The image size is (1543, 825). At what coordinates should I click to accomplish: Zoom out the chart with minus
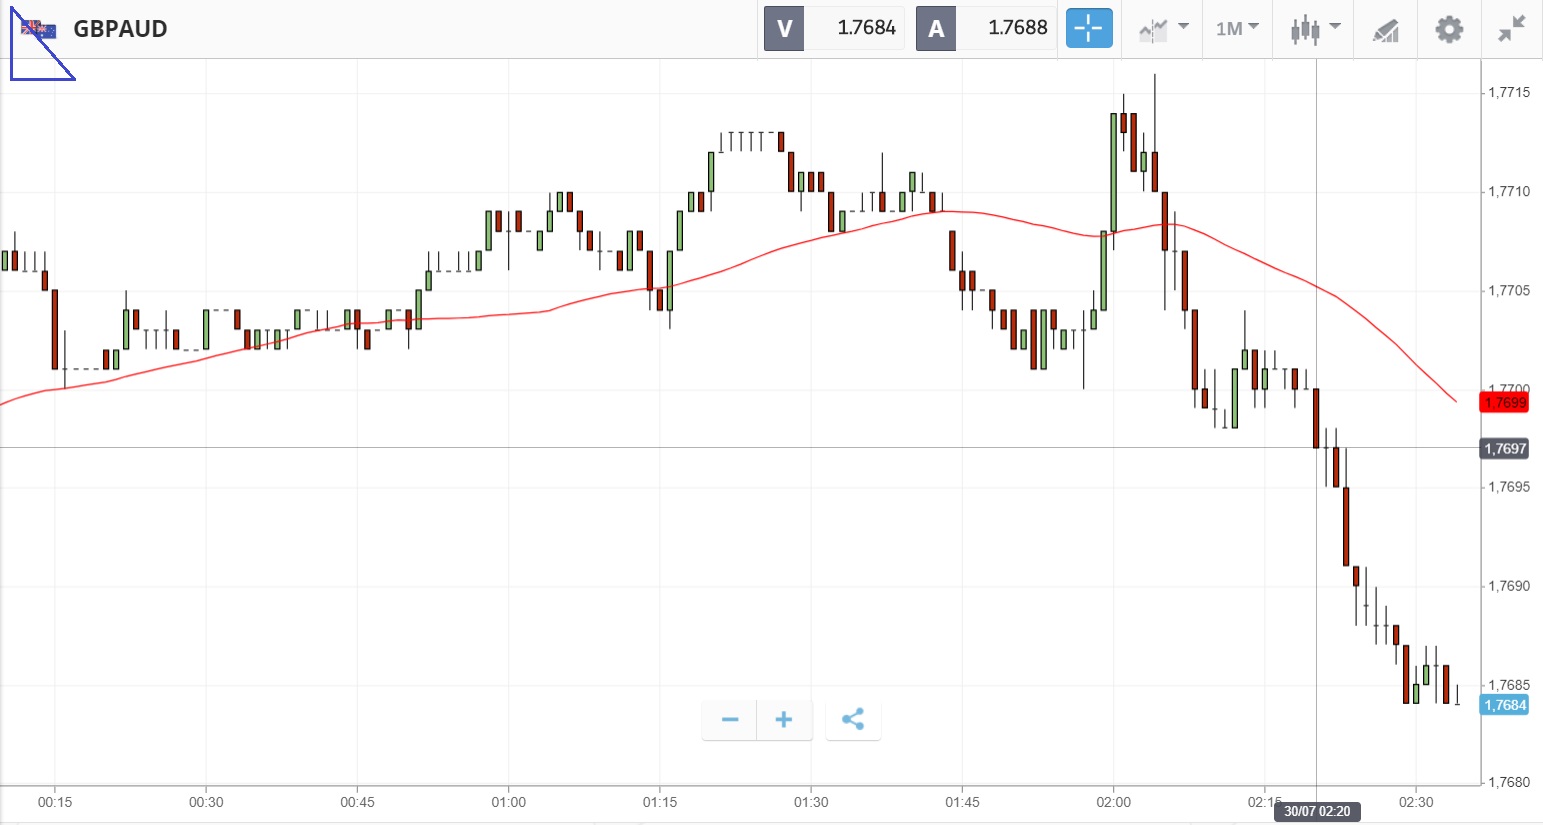pyautogui.click(x=730, y=720)
